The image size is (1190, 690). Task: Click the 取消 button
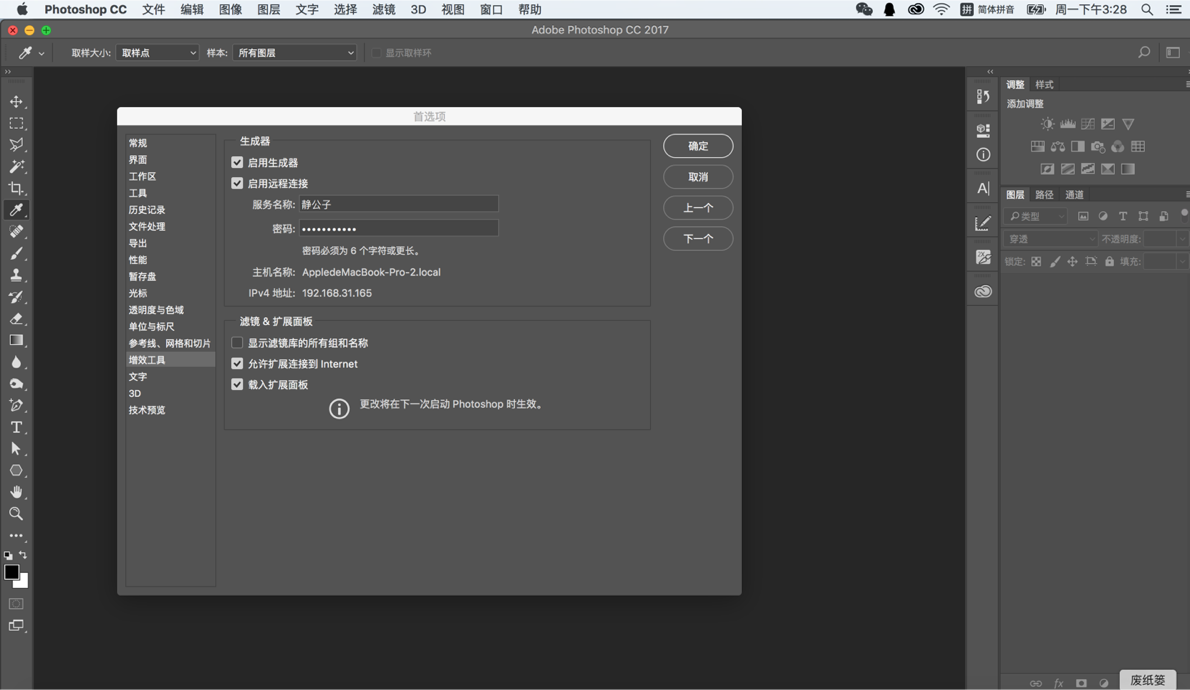[x=698, y=177]
